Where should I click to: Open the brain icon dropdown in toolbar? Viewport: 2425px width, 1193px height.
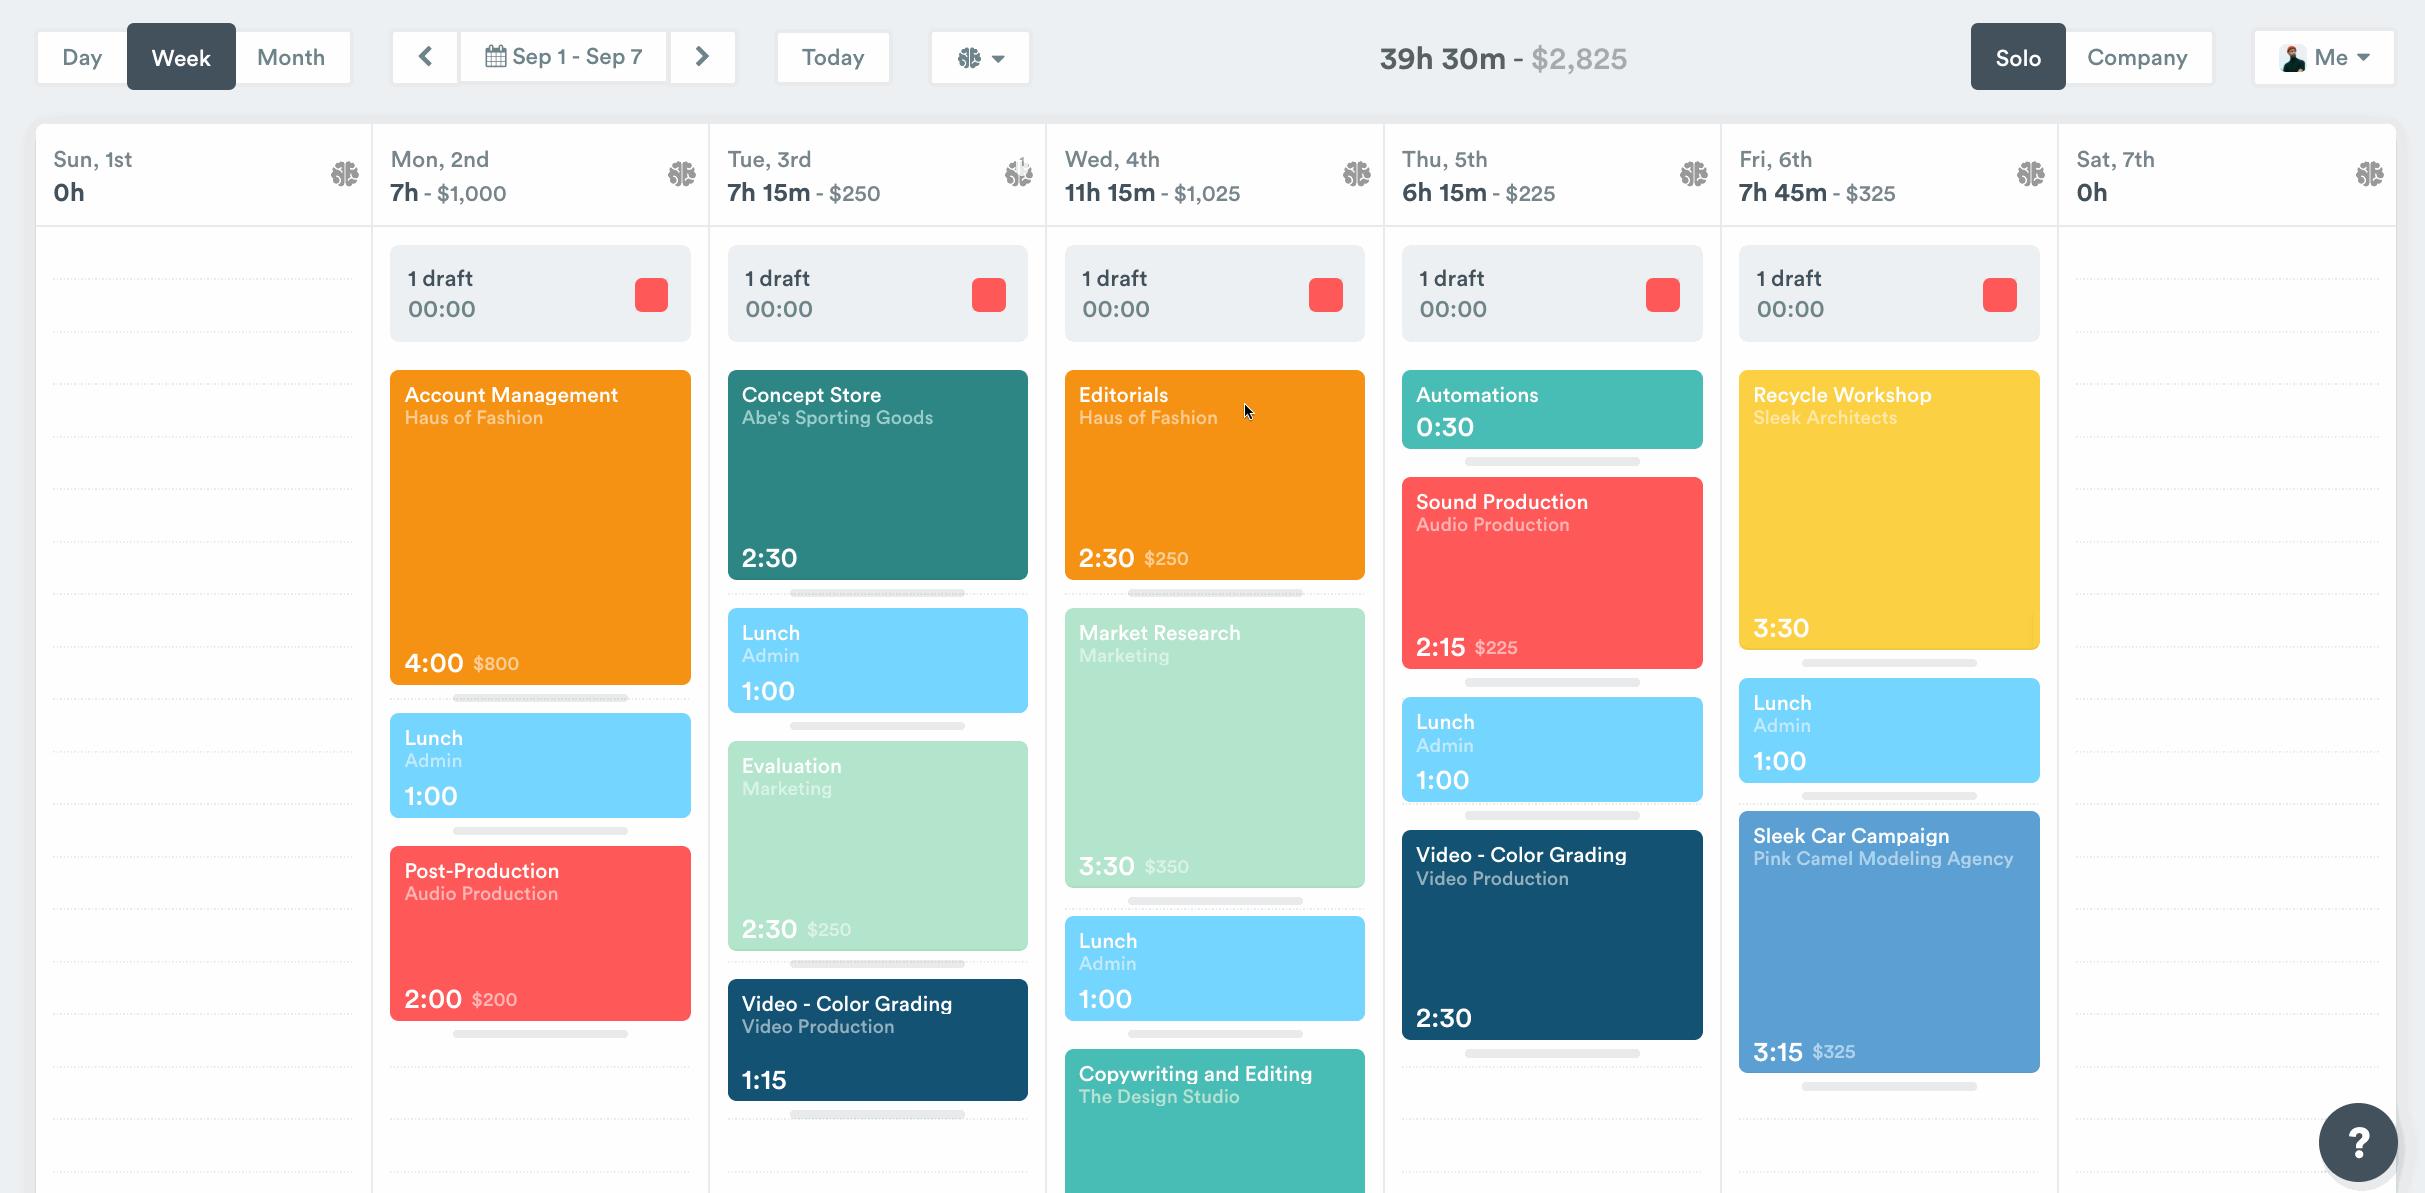click(980, 58)
